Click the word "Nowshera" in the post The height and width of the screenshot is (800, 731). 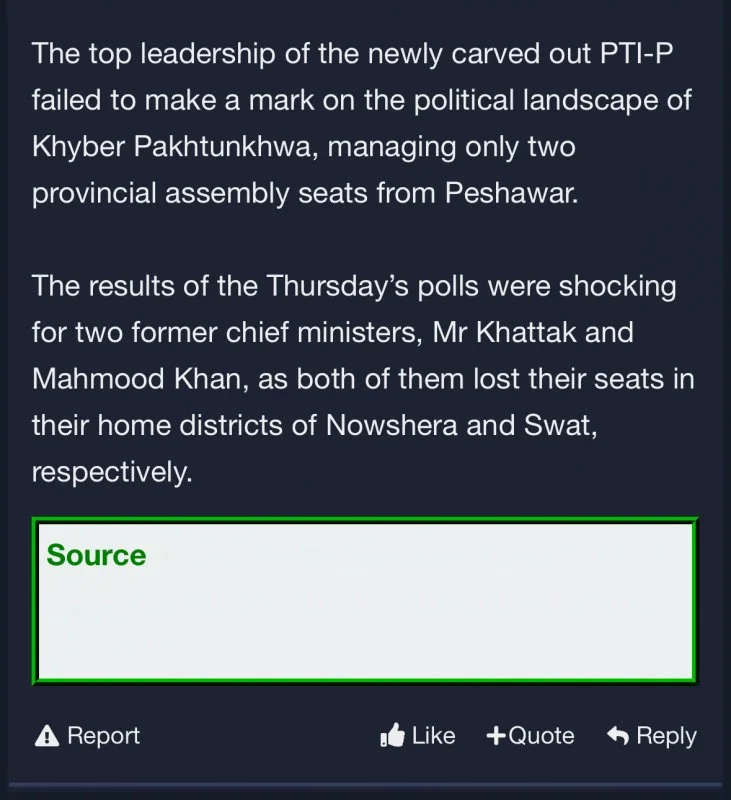coord(390,425)
